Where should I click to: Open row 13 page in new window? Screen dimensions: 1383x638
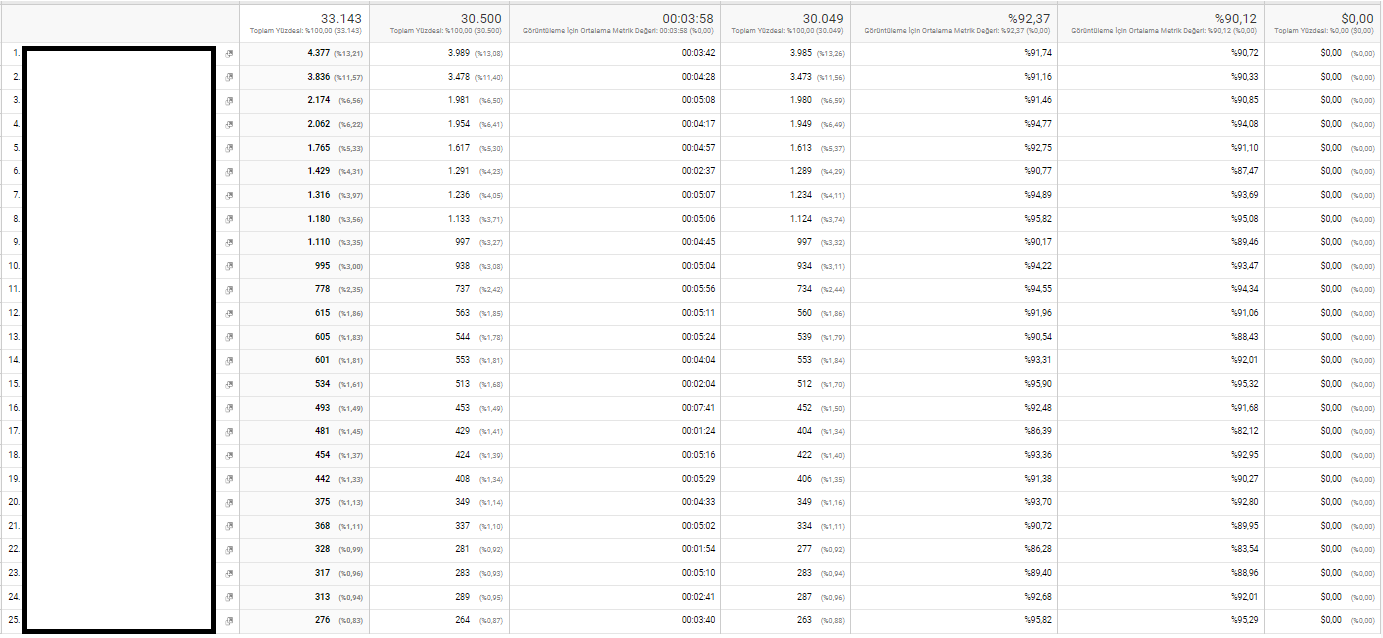click(x=229, y=337)
